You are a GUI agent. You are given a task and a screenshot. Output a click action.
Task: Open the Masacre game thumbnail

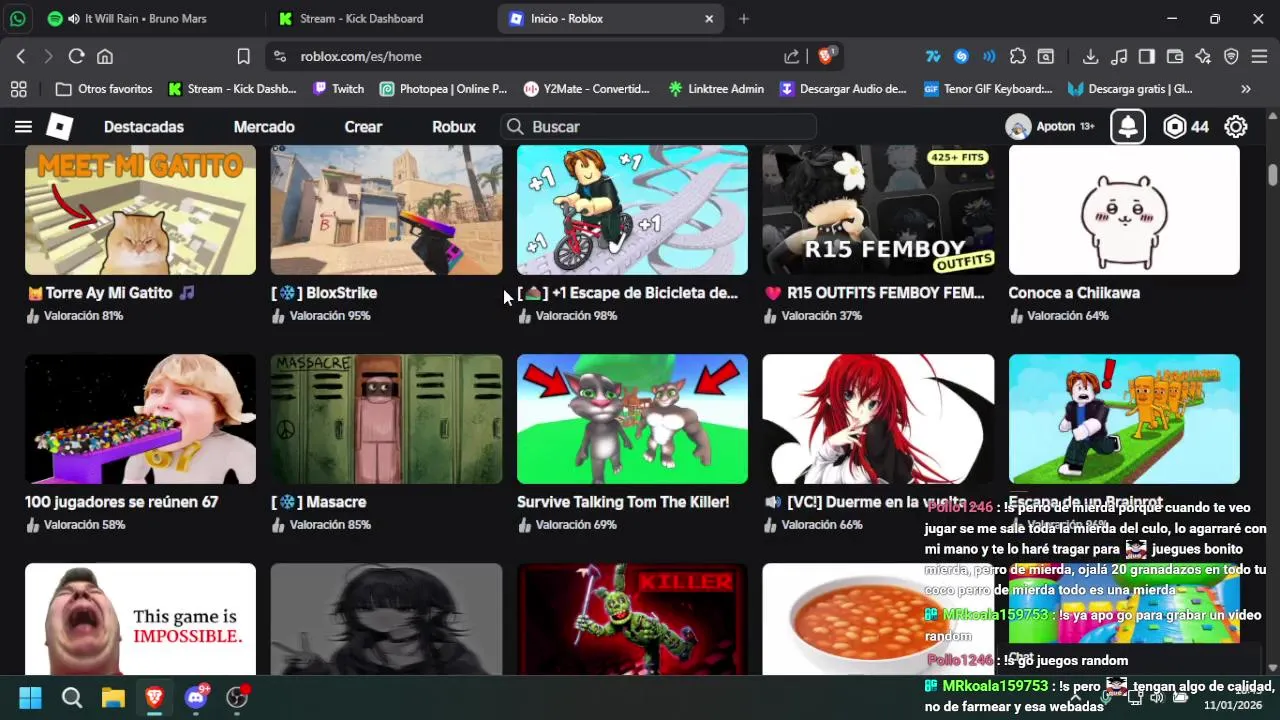[x=386, y=419]
